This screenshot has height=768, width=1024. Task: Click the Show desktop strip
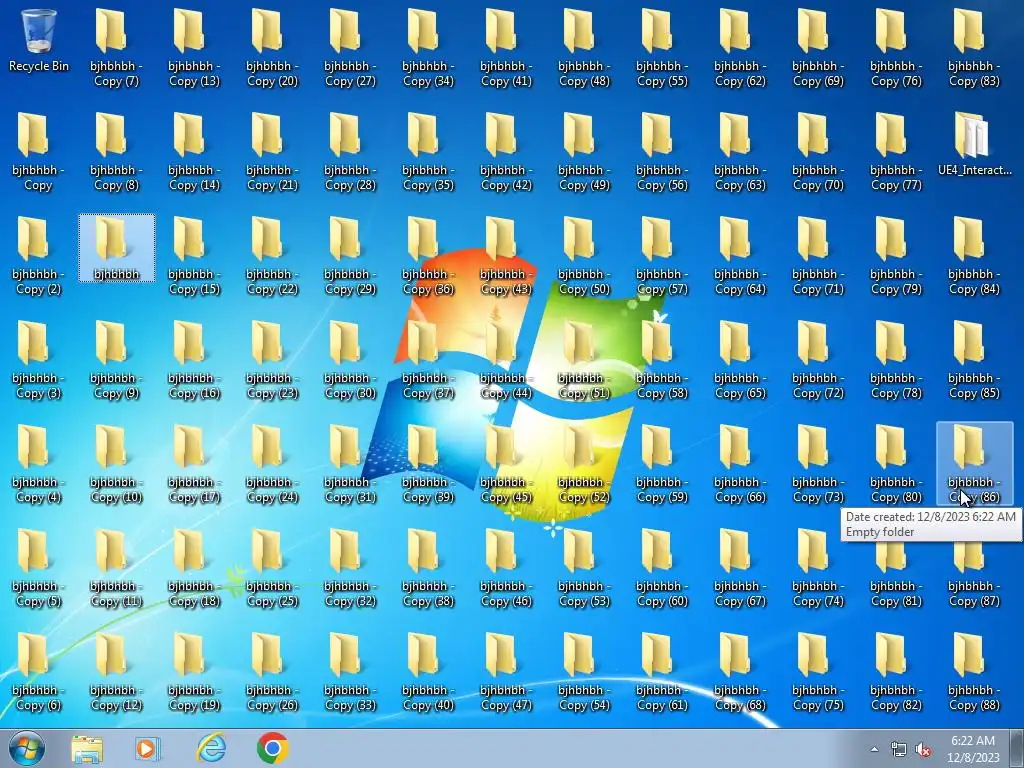pyautogui.click(x=1017, y=748)
